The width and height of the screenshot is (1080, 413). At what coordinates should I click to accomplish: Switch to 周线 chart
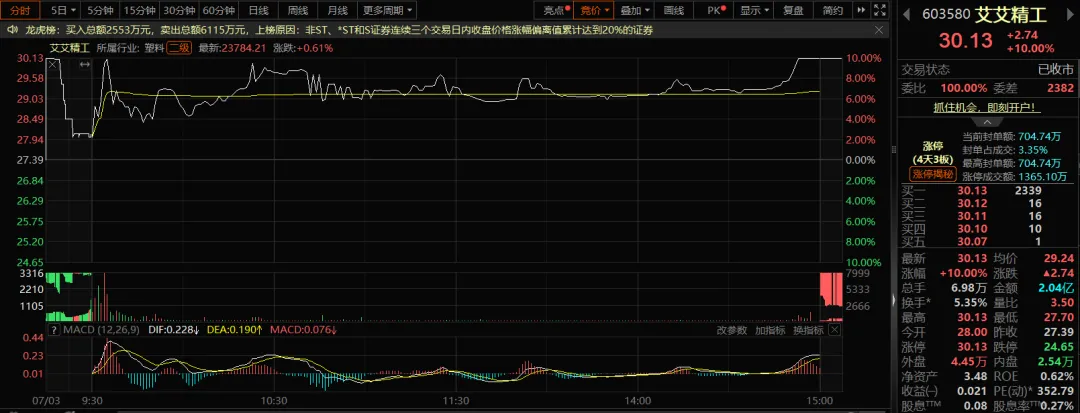(298, 10)
